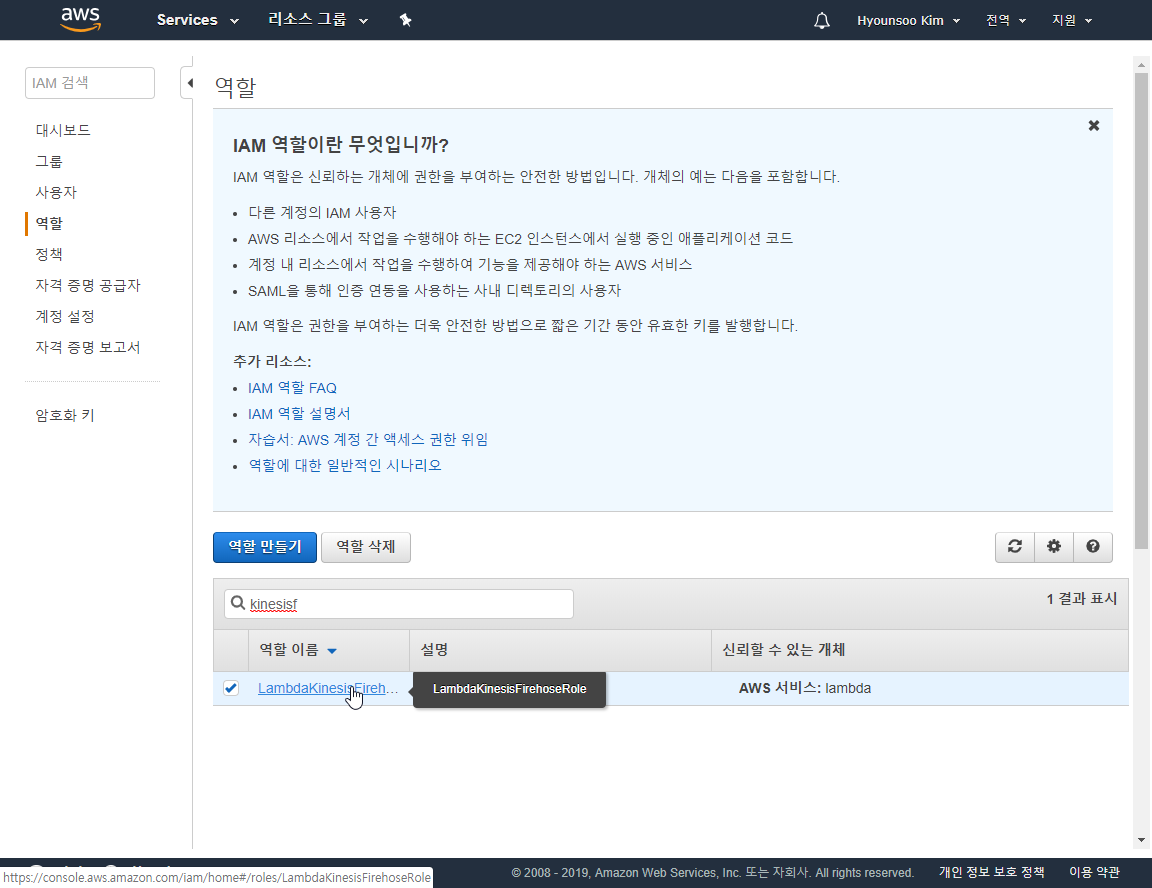Viewport: 1152px width, 888px height.
Task: Click the page vertical scrollbar thumb
Action: [x=1140, y=310]
